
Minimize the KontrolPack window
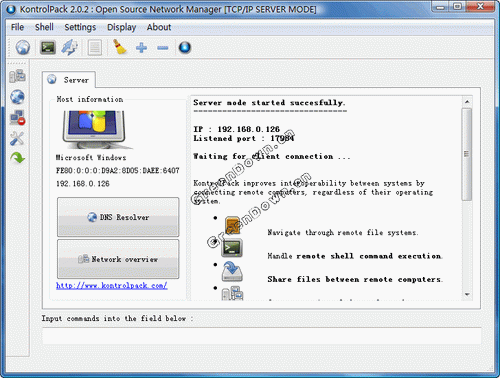[x=440, y=6]
